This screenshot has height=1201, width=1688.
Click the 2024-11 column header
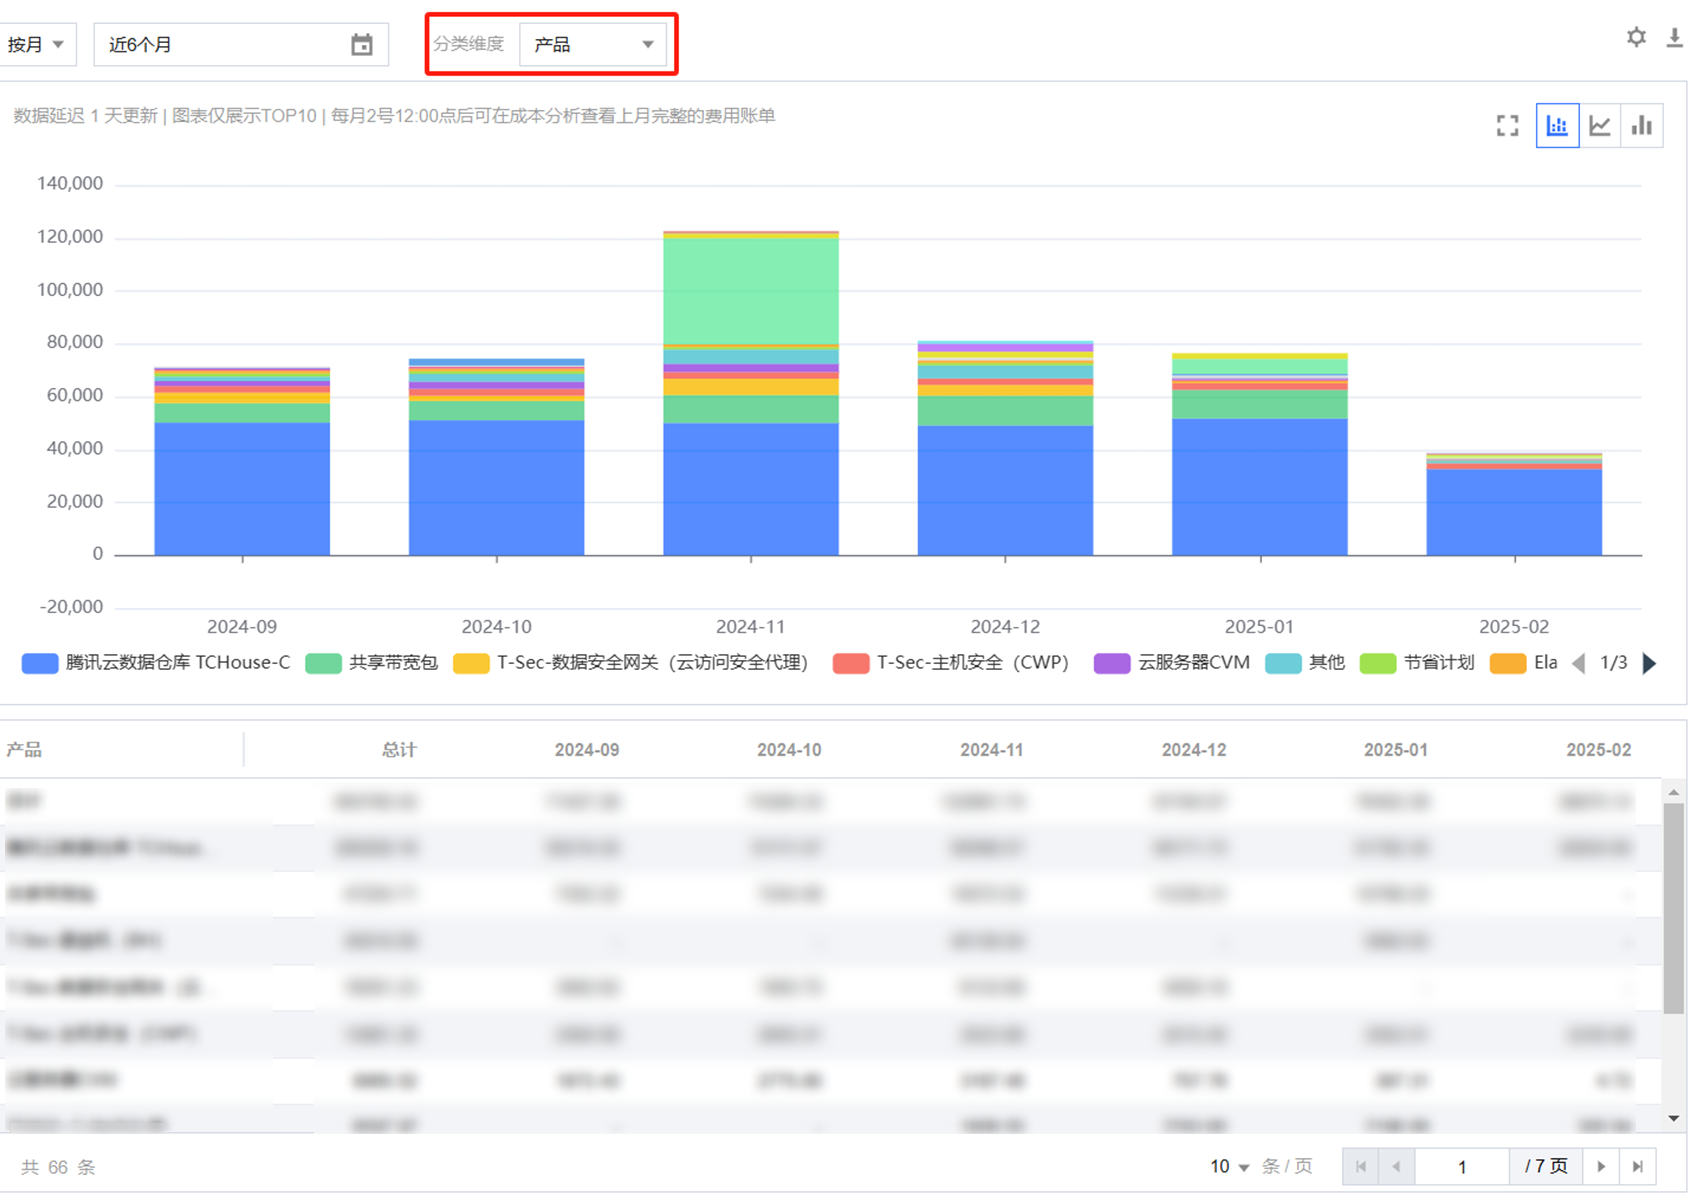click(991, 750)
